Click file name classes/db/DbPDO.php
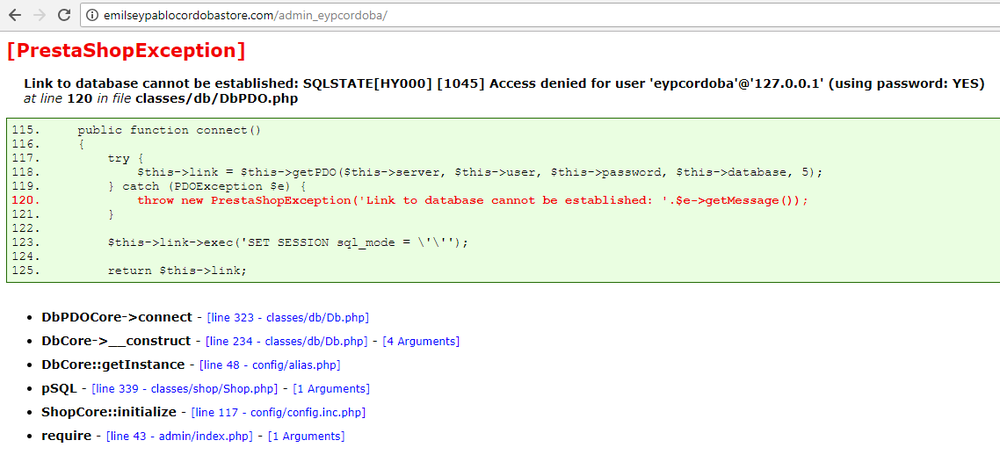 tap(216, 99)
